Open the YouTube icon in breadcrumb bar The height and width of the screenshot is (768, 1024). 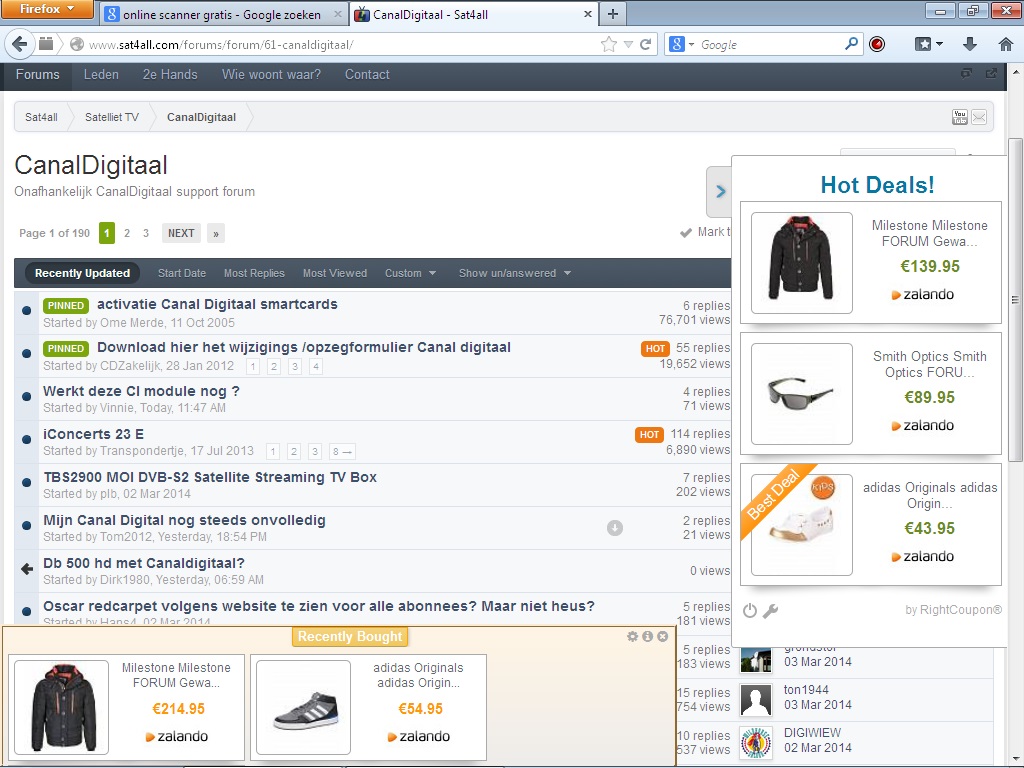click(x=959, y=118)
